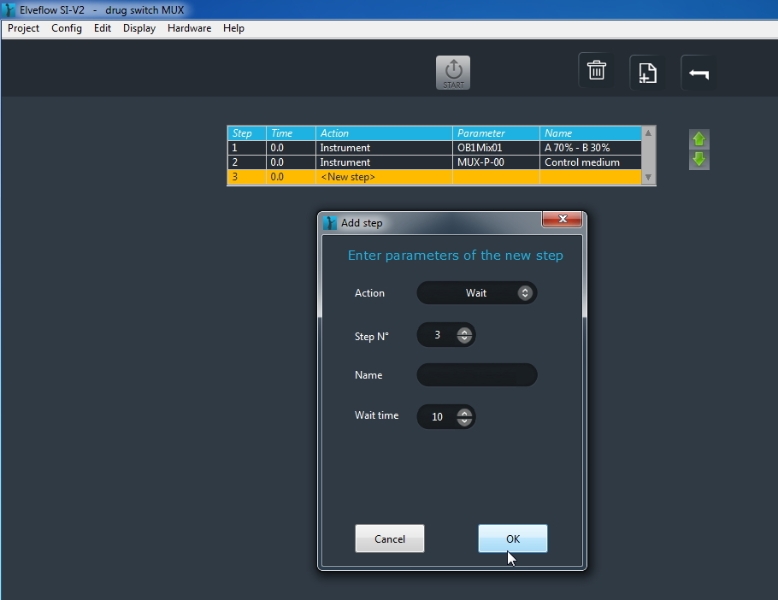Open the Hardware menu
778x600 pixels.
(189, 28)
